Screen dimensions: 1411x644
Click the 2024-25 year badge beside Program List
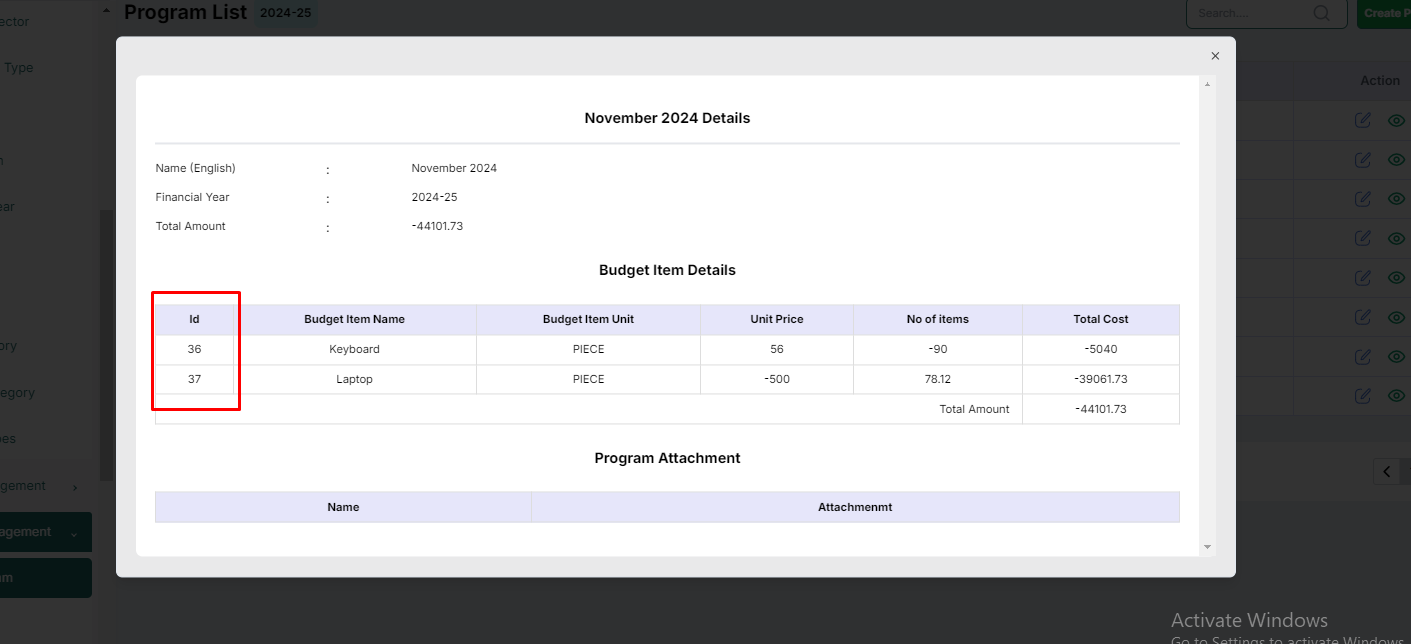pyautogui.click(x=285, y=13)
